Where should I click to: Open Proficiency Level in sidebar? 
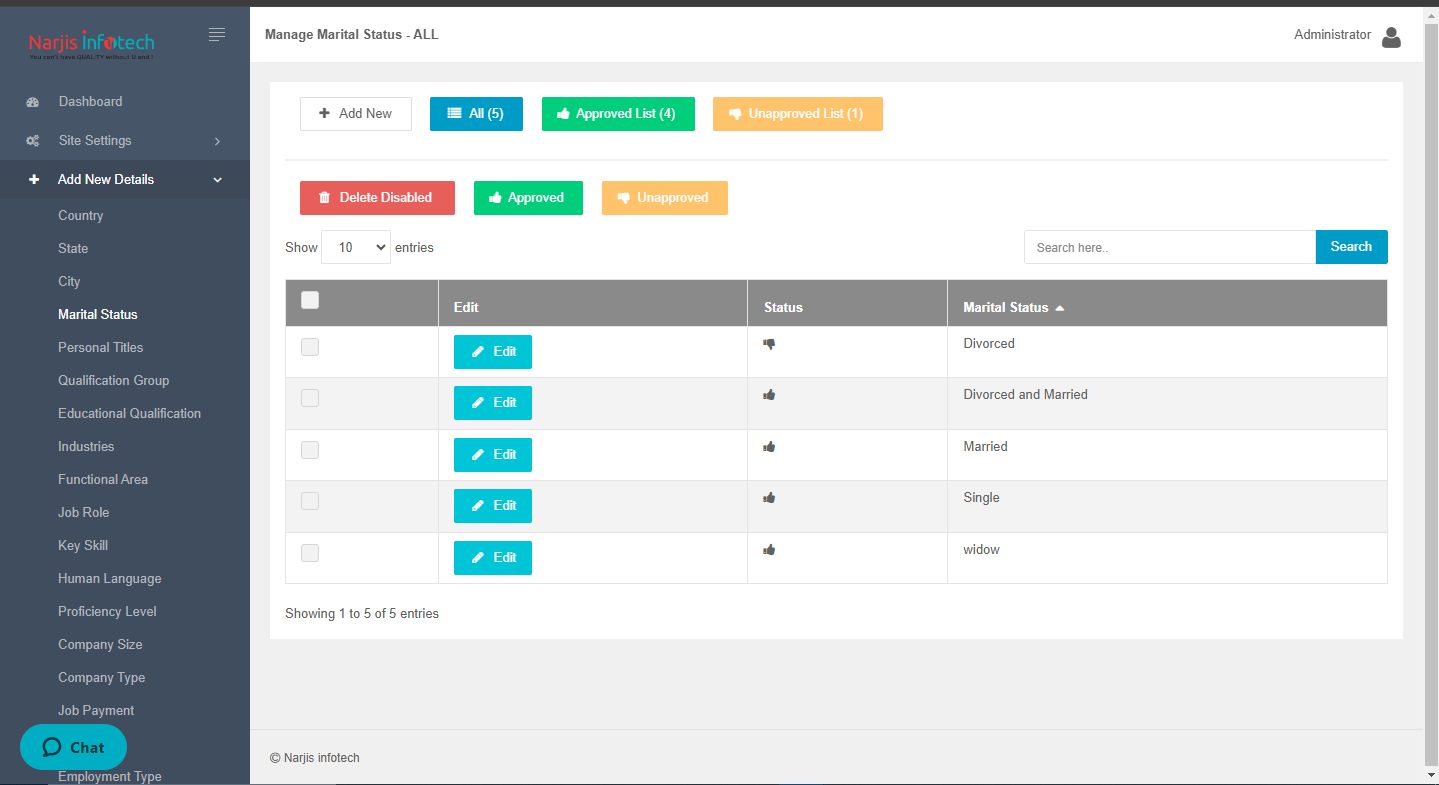[107, 612]
